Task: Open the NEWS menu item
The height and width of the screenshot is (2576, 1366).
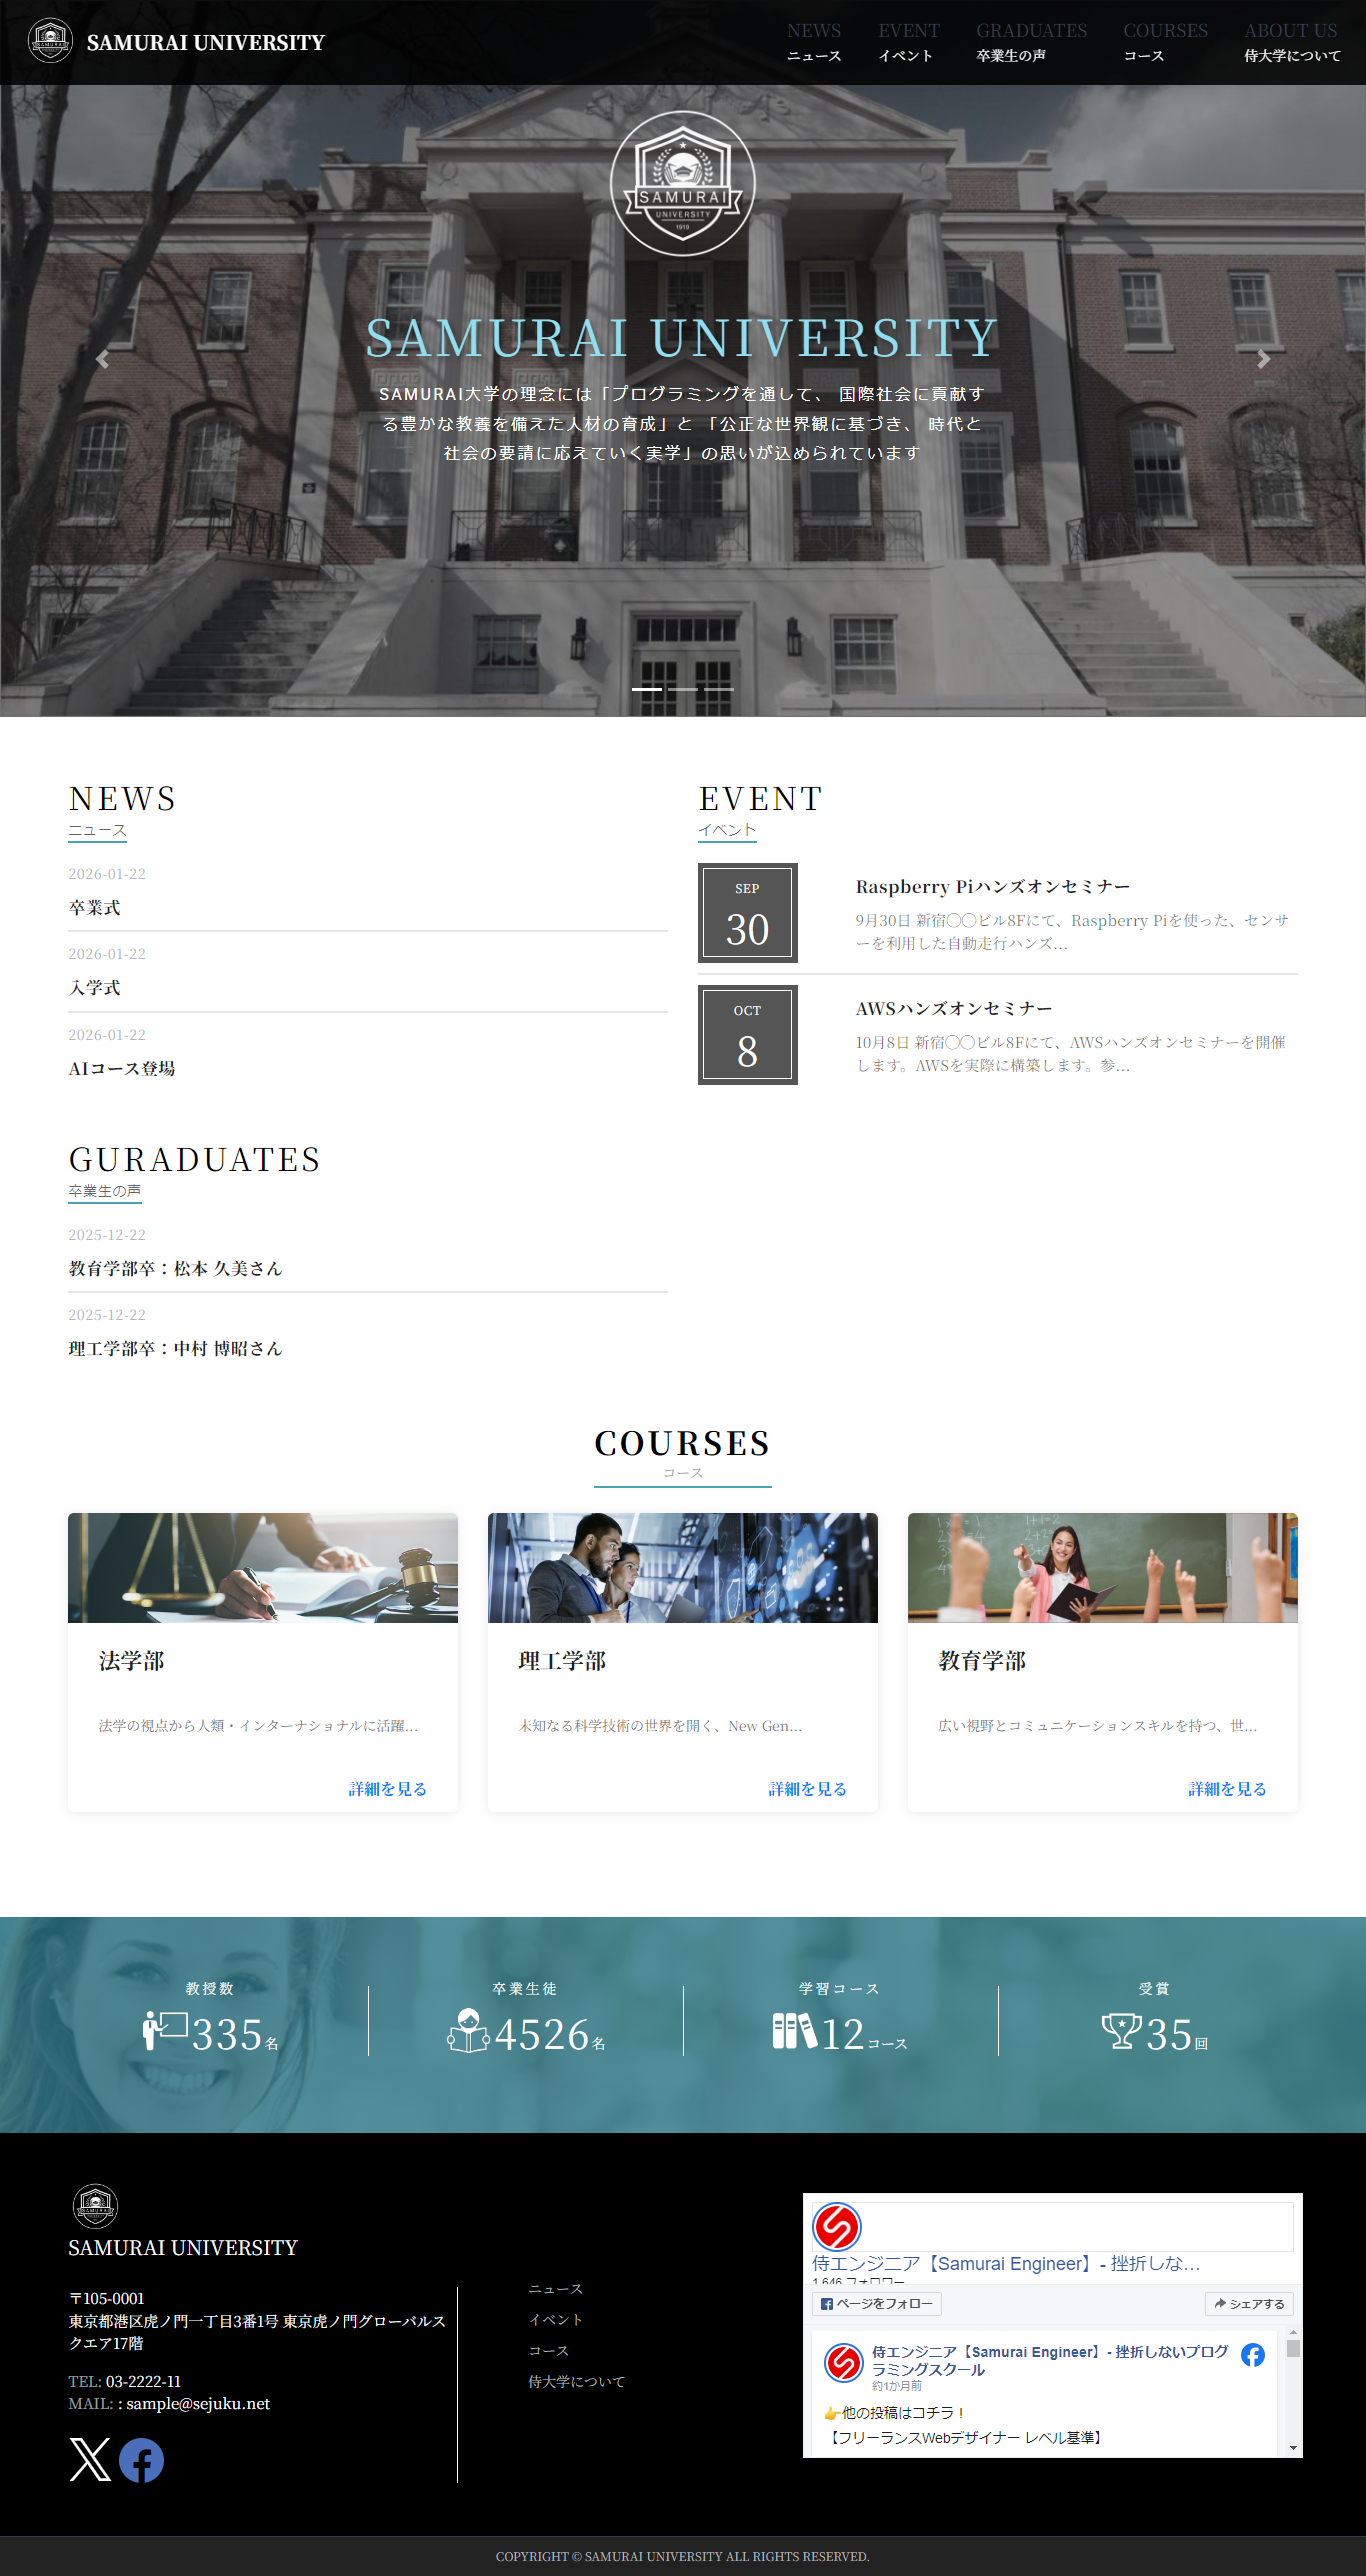Action: (814, 42)
